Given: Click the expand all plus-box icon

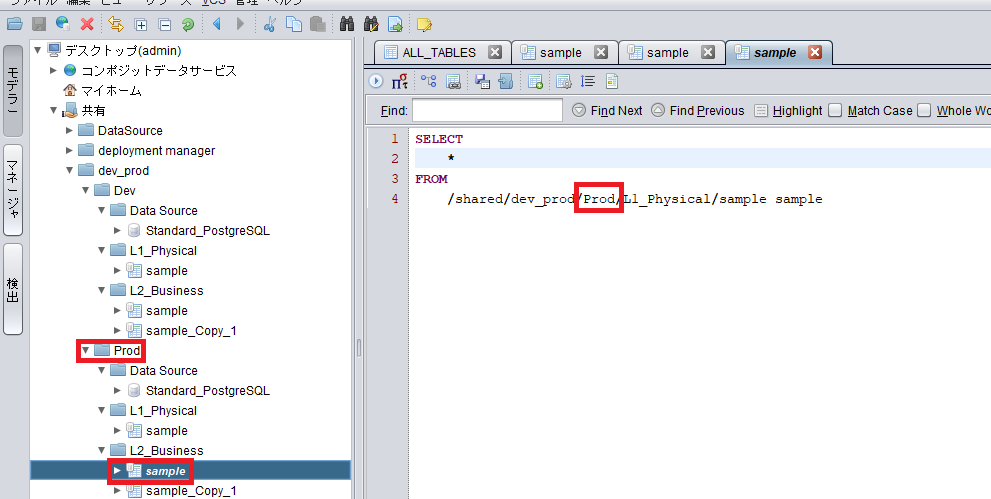Looking at the screenshot, I should click(141, 25).
